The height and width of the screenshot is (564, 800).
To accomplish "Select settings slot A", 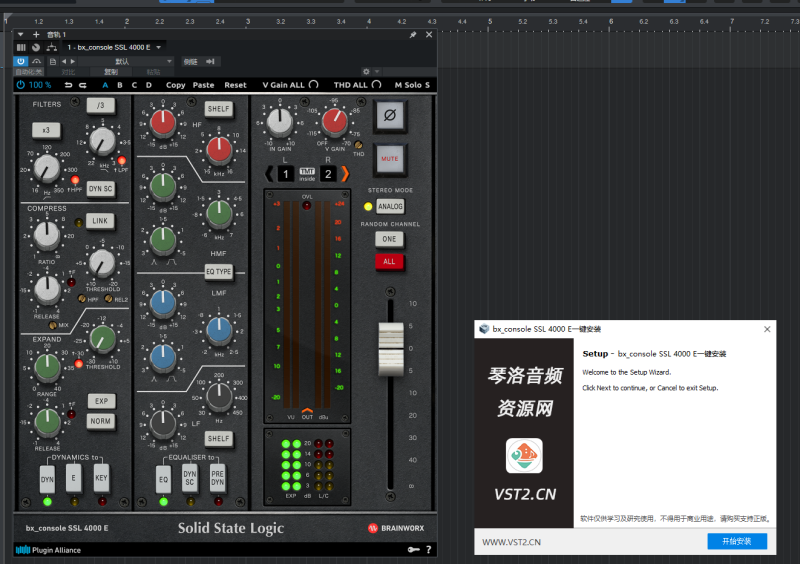I will tap(105, 85).
